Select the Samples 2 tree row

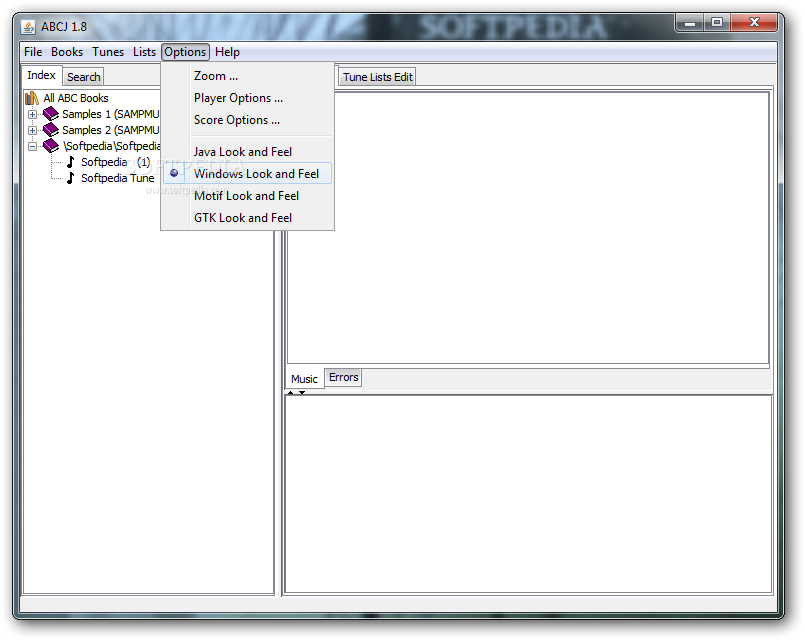pyautogui.click(x=111, y=130)
